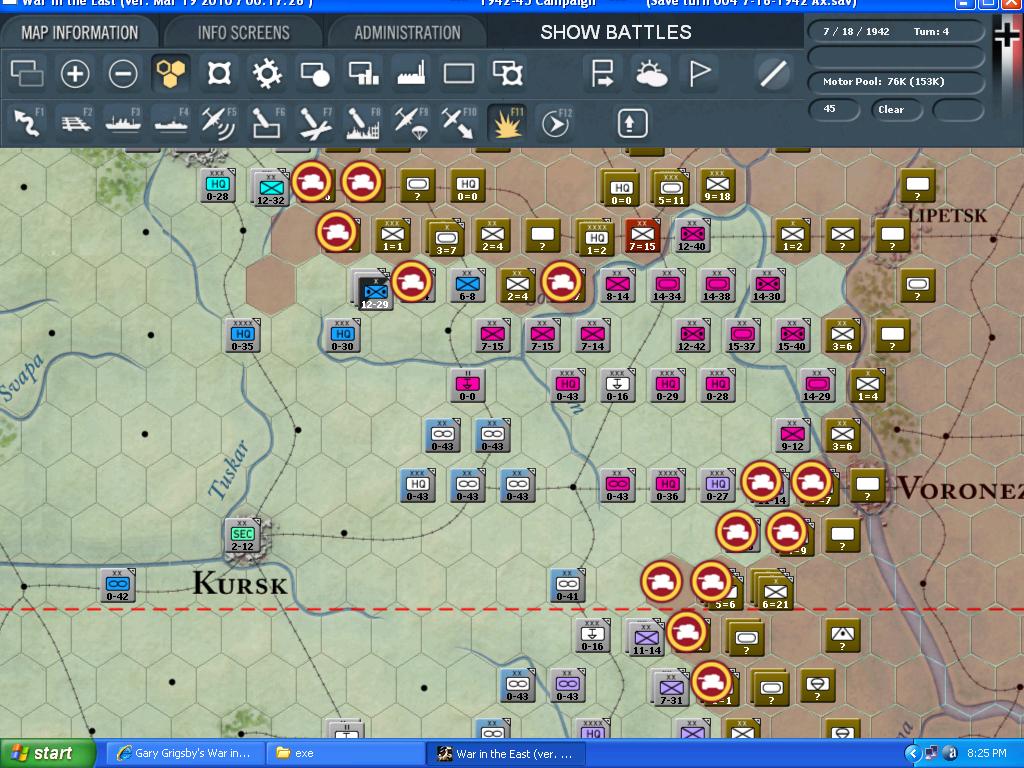Click the diagonal slash toolbar icon
1024x768 pixels.
coord(773,73)
